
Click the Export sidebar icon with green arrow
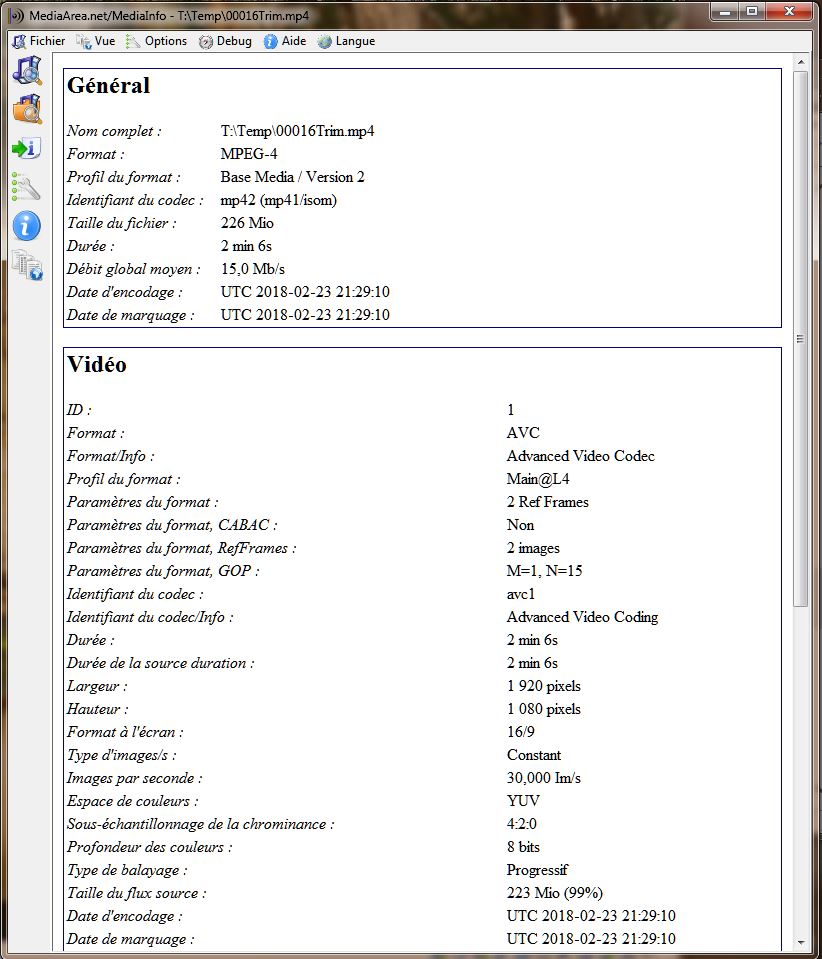[x=26, y=148]
